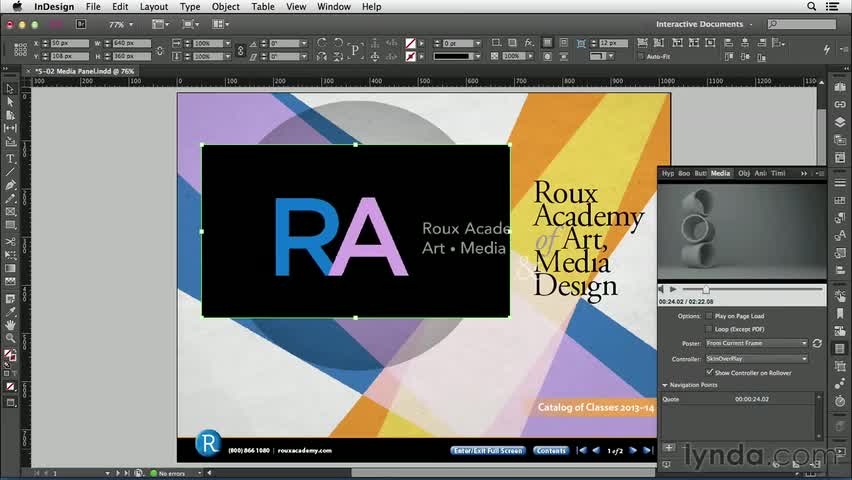Choose the Hand tool
This screenshot has height=480, width=852.
(10, 325)
